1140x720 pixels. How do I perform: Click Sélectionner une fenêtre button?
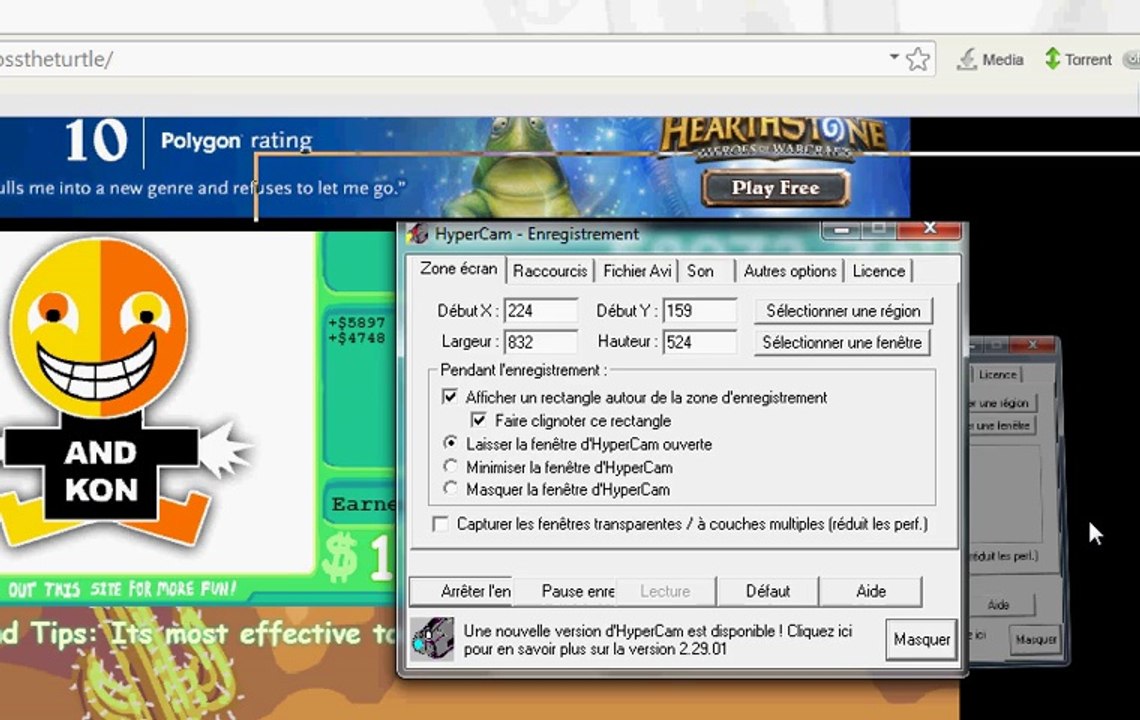843,342
